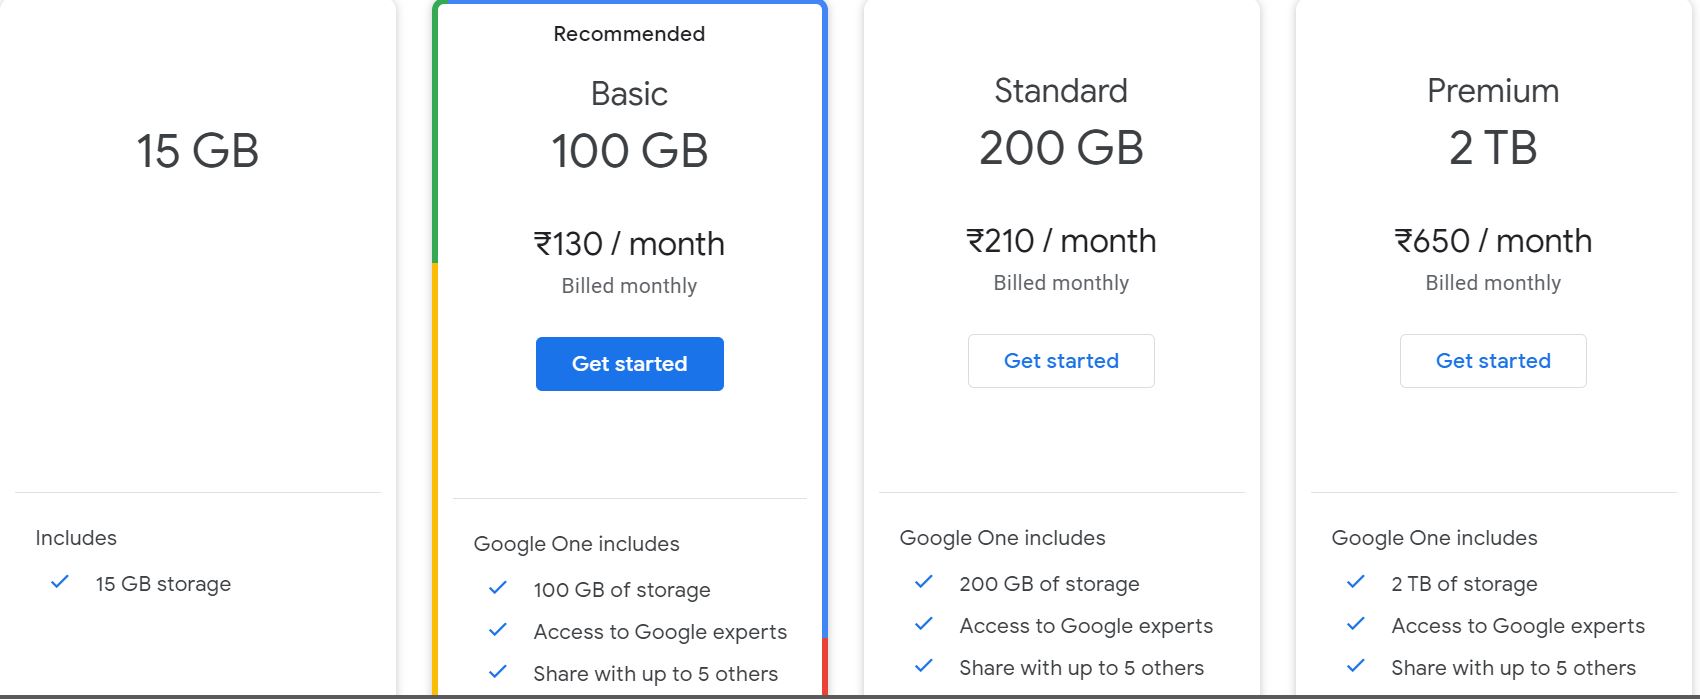The image size is (1700, 699).
Task: Click the Premium 2 TB plan title
Action: (1493, 91)
